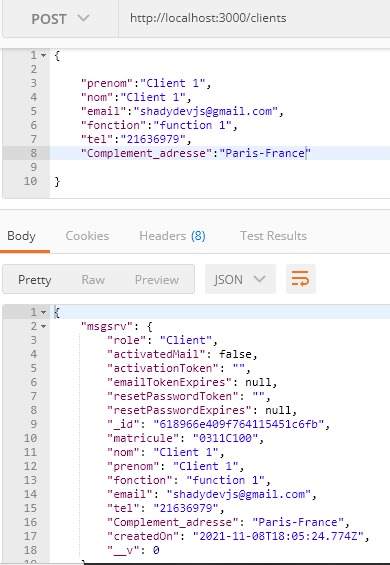Click response "fonction": "function 1" line
The image size is (390, 565).
pyautogui.click(x=189, y=481)
